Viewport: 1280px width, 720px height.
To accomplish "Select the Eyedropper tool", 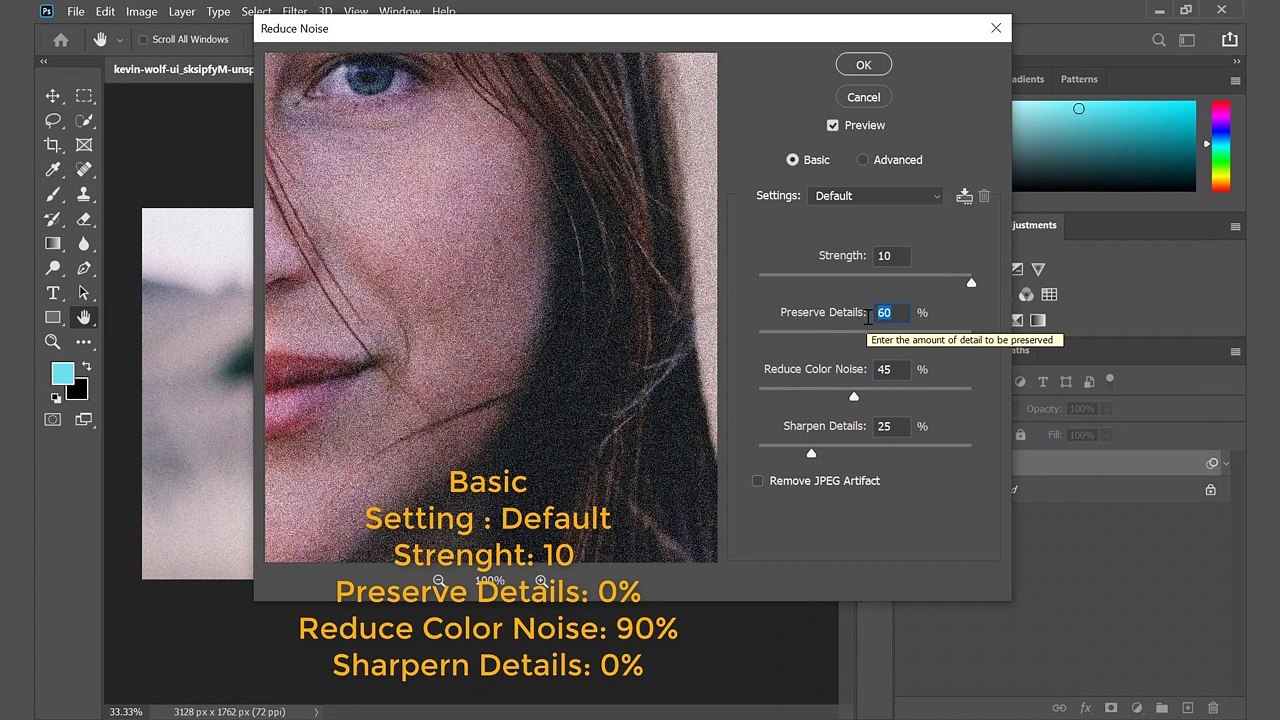I will (x=53, y=170).
